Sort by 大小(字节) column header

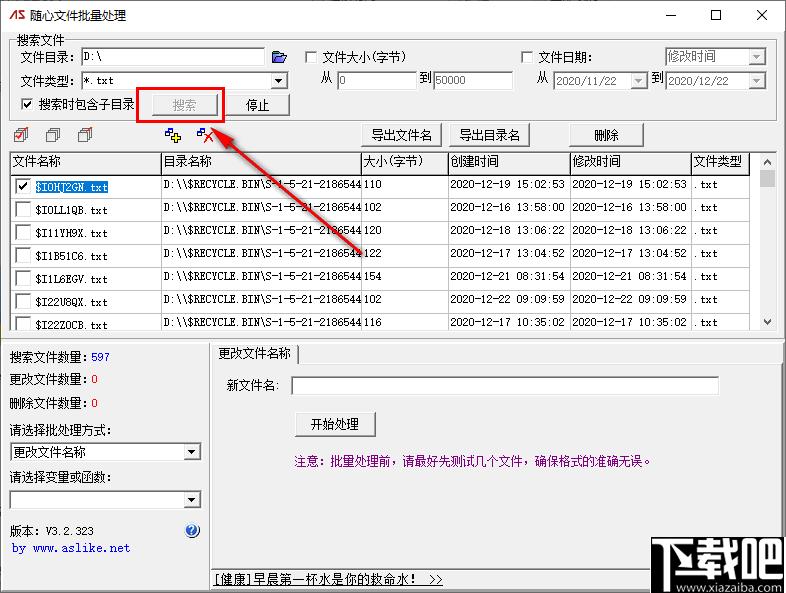(x=405, y=162)
